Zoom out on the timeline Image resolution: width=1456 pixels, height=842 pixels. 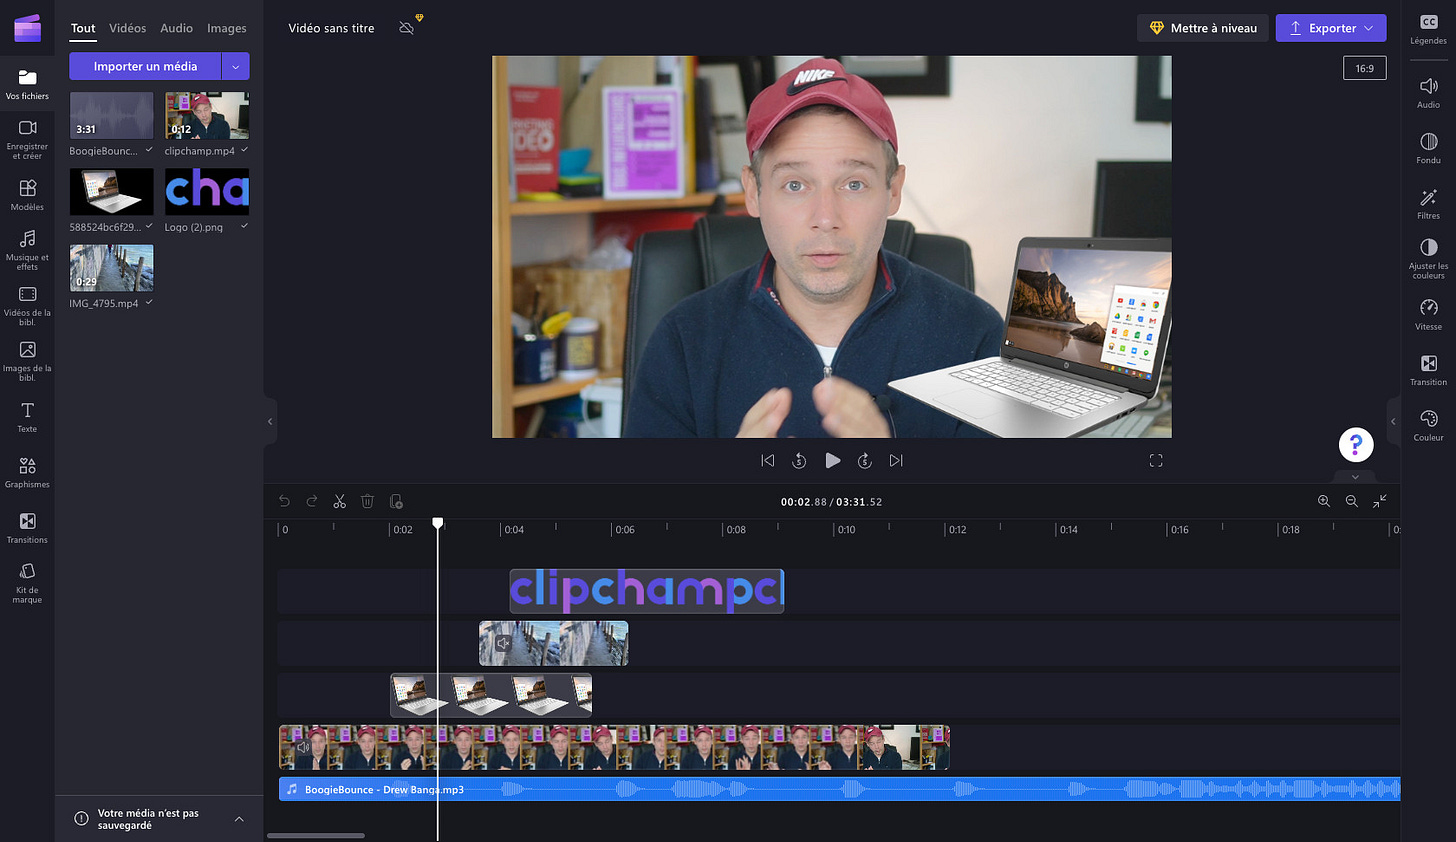tap(1352, 501)
